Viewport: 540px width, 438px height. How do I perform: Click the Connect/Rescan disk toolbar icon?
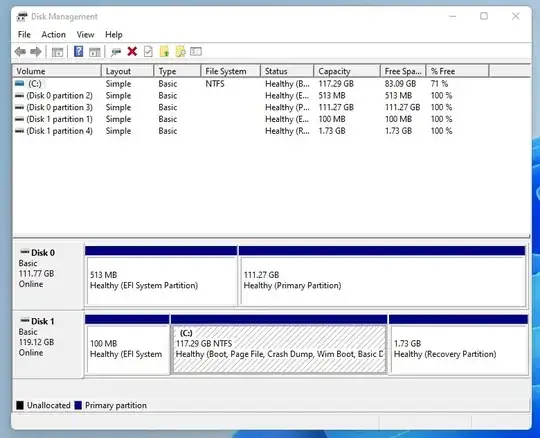(116, 52)
